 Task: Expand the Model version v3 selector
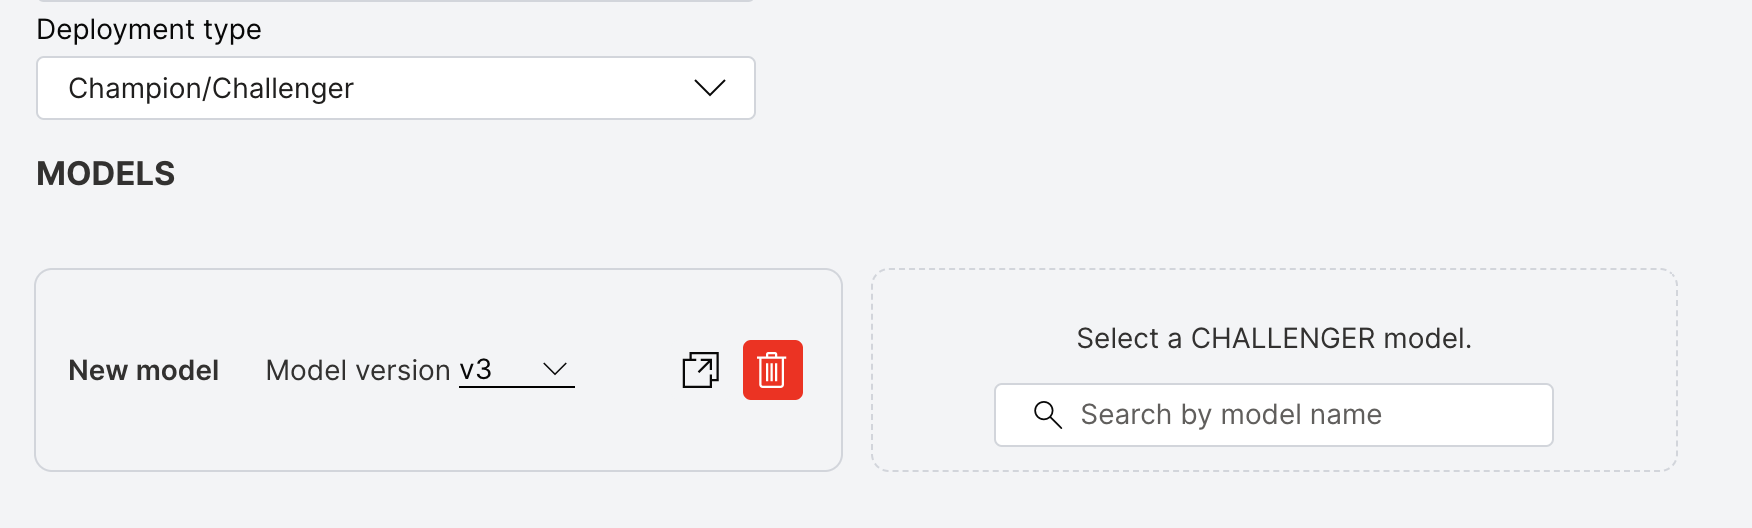516,370
